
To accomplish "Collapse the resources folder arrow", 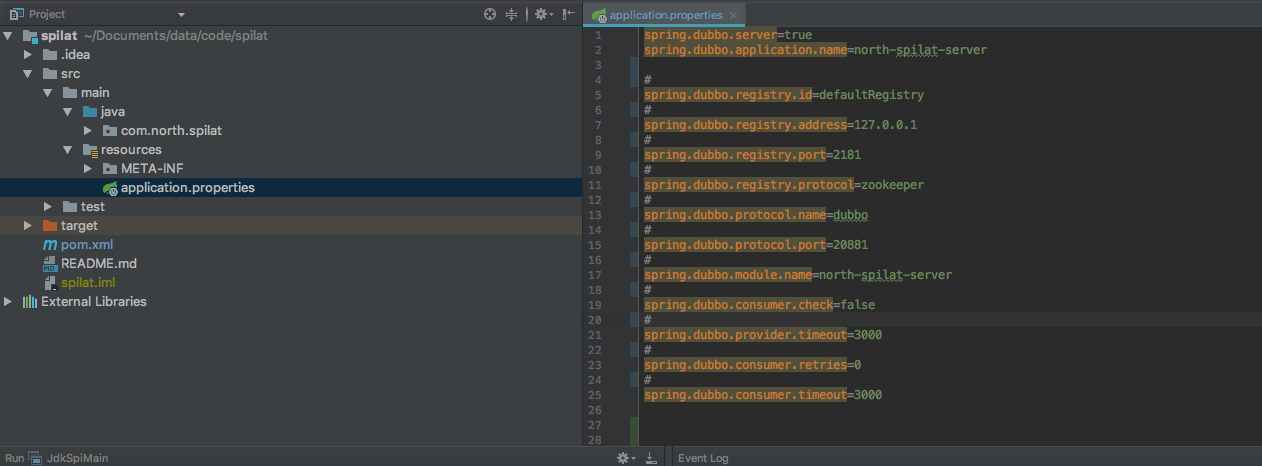I will (68, 150).
